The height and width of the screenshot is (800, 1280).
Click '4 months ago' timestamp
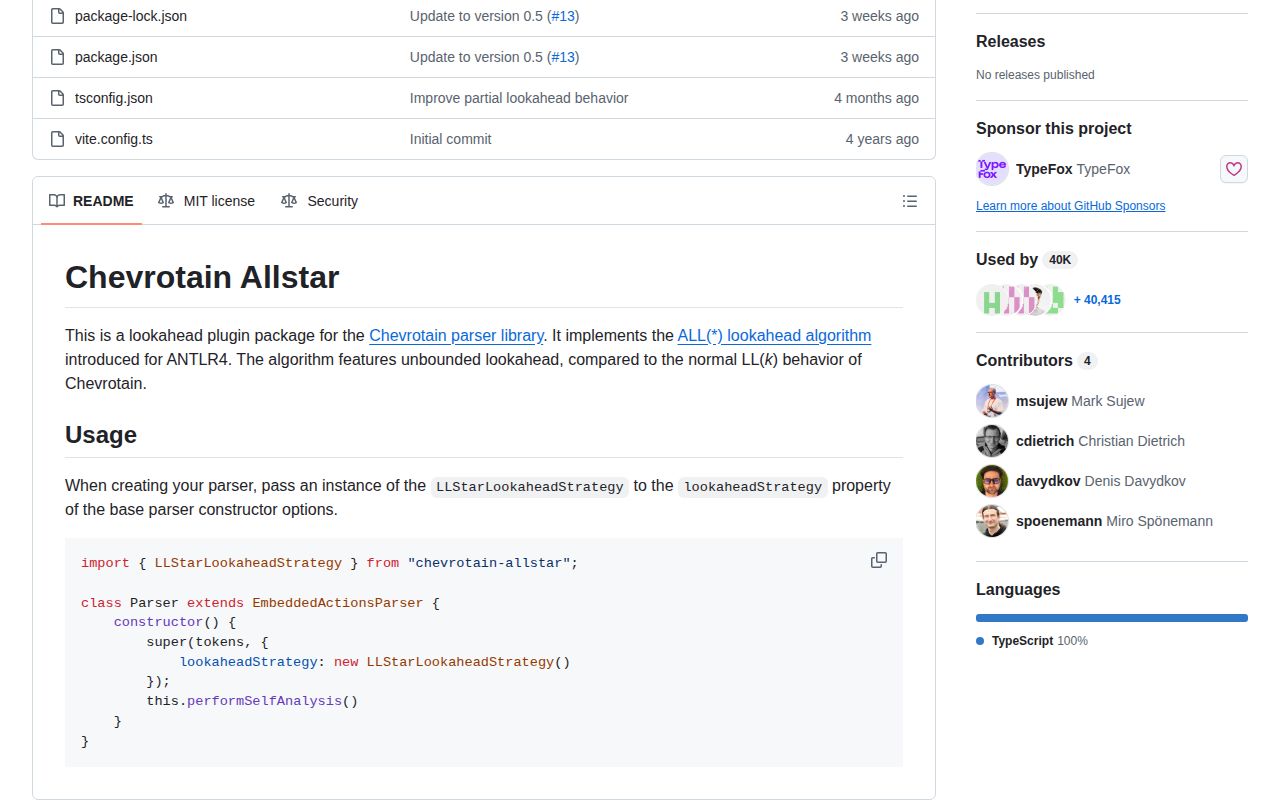pos(876,98)
